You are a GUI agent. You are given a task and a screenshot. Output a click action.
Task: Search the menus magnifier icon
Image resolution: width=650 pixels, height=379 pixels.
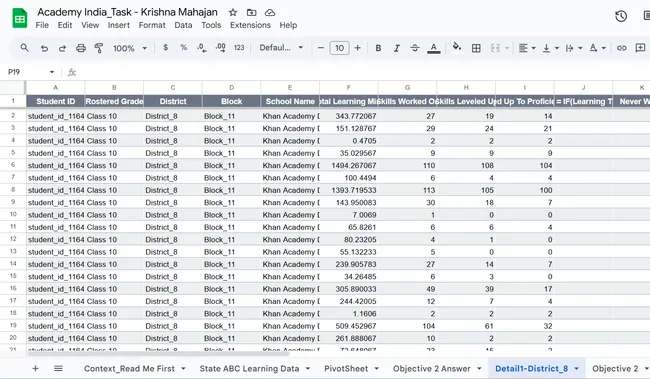tap(24, 48)
